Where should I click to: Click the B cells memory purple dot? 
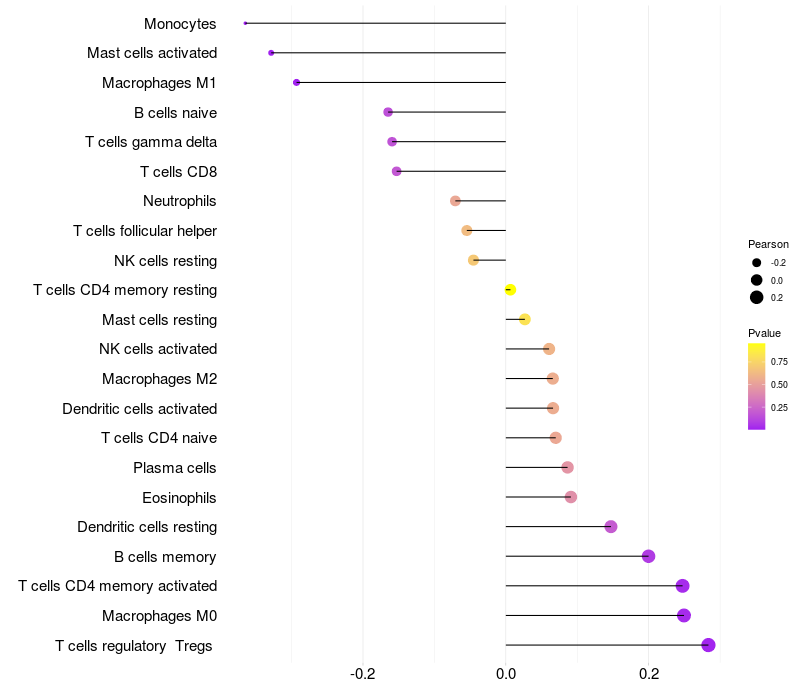coord(648,556)
